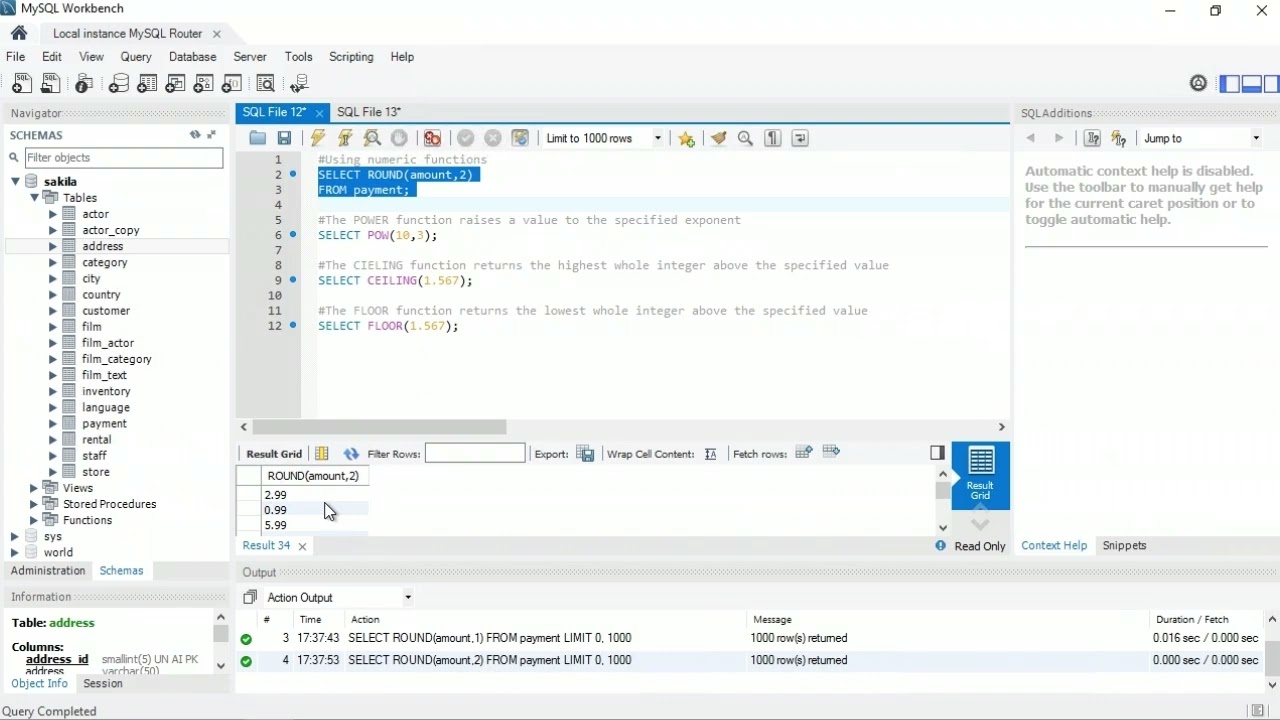Focus the Filter Rows input
Image resolution: width=1280 pixels, height=720 pixels.
[x=475, y=453]
